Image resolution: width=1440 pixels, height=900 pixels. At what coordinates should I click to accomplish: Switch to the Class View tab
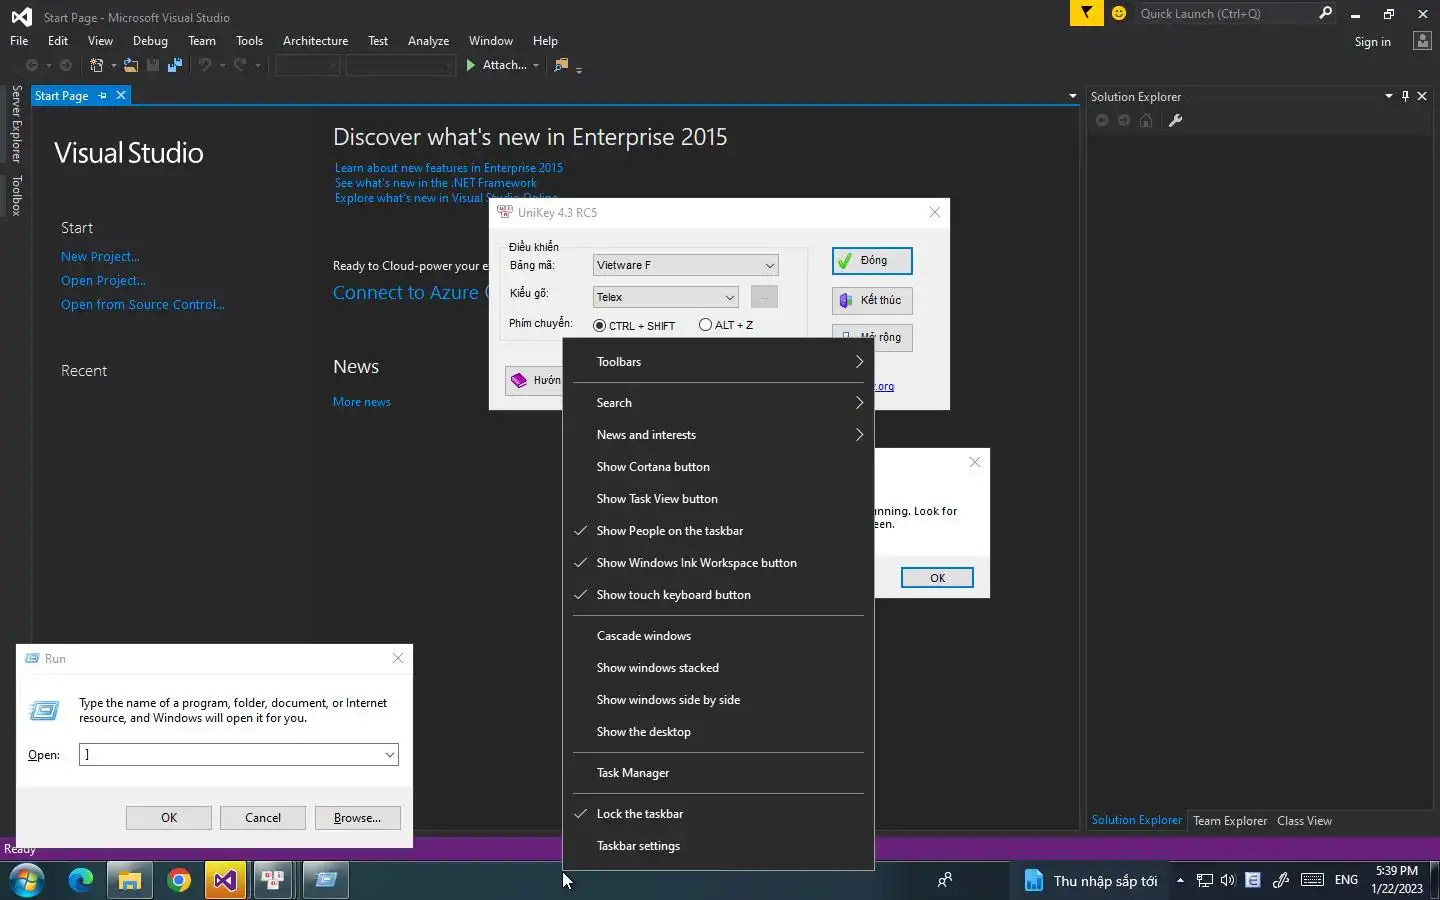click(x=1304, y=821)
